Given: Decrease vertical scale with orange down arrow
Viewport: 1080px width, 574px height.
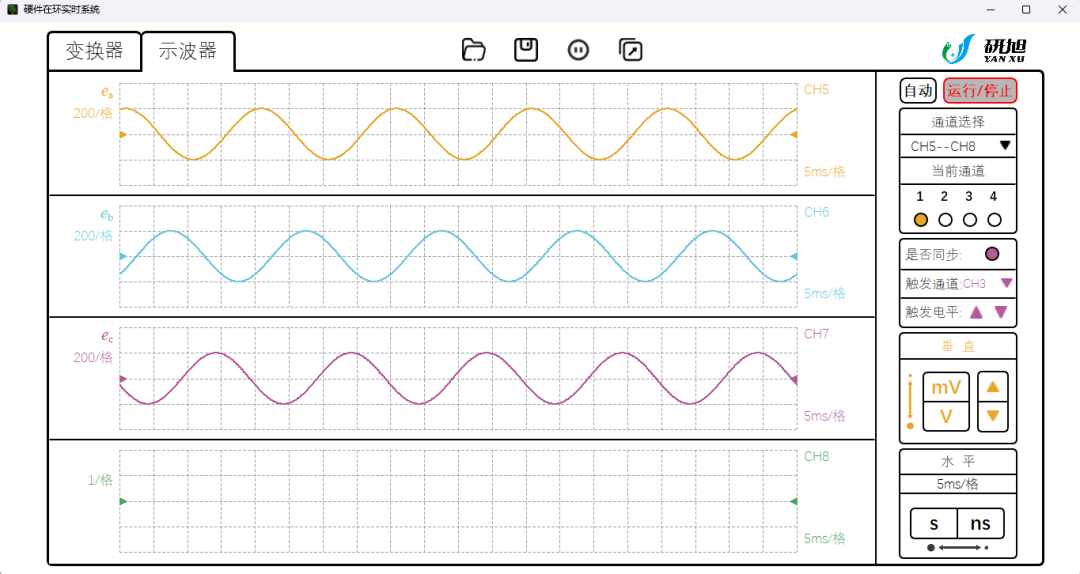Looking at the screenshot, I should (993, 416).
